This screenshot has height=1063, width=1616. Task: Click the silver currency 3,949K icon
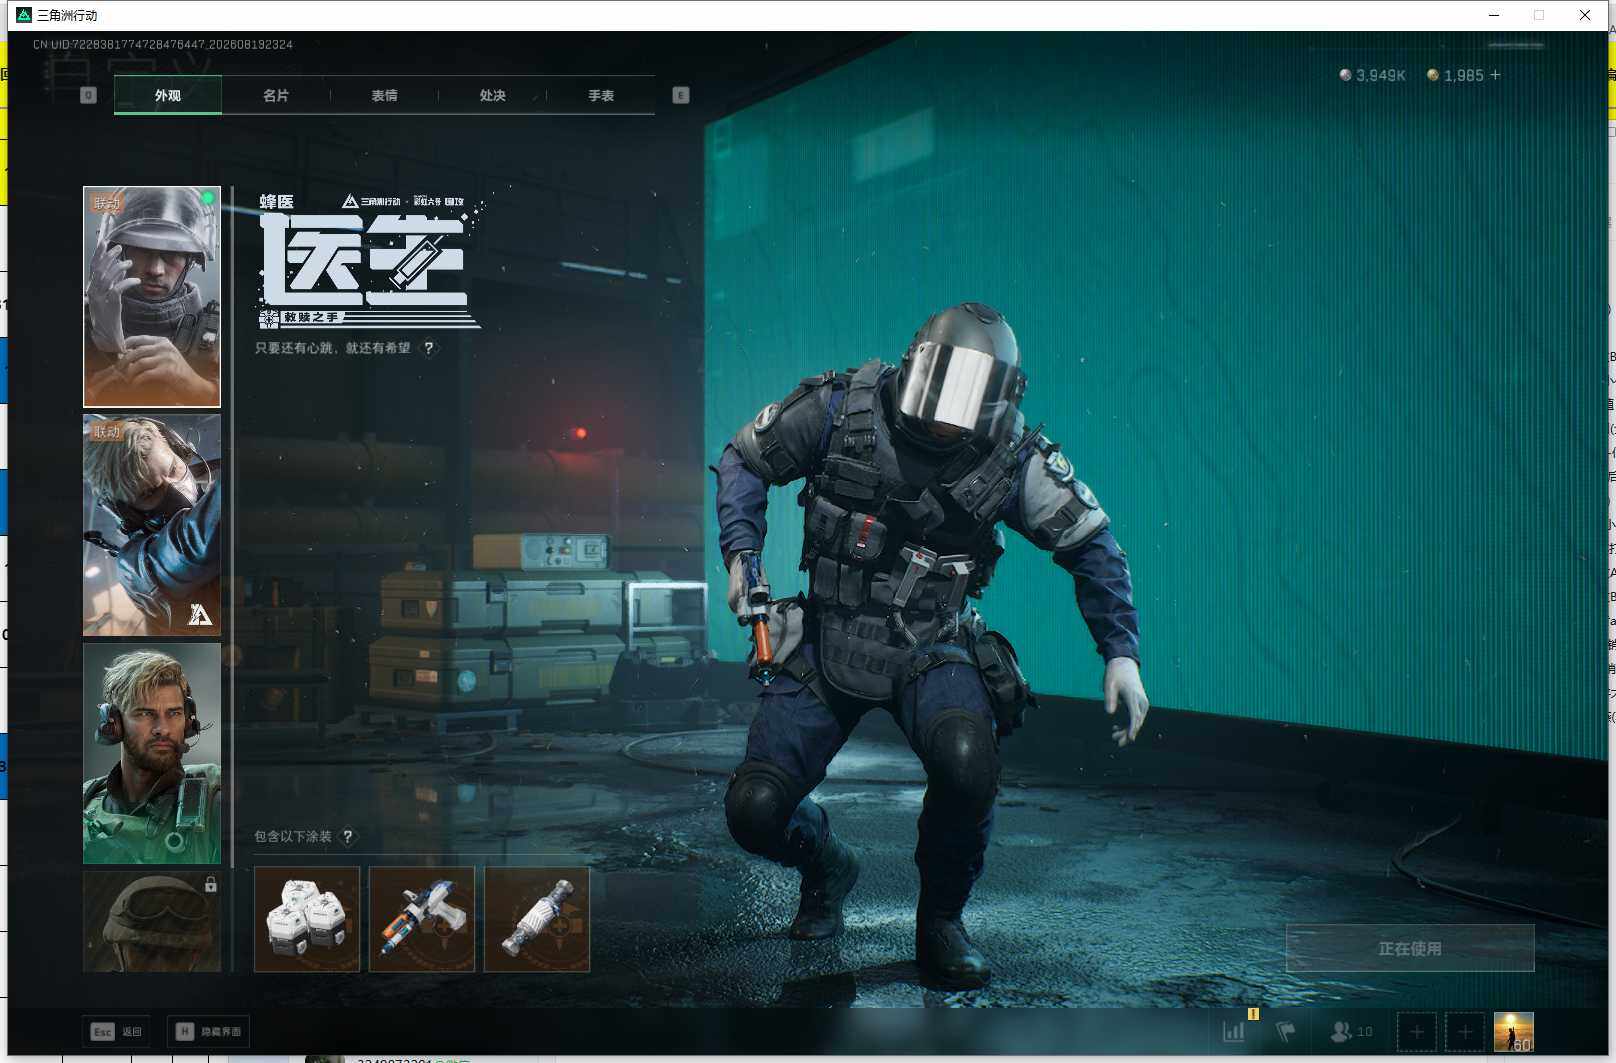point(1345,75)
